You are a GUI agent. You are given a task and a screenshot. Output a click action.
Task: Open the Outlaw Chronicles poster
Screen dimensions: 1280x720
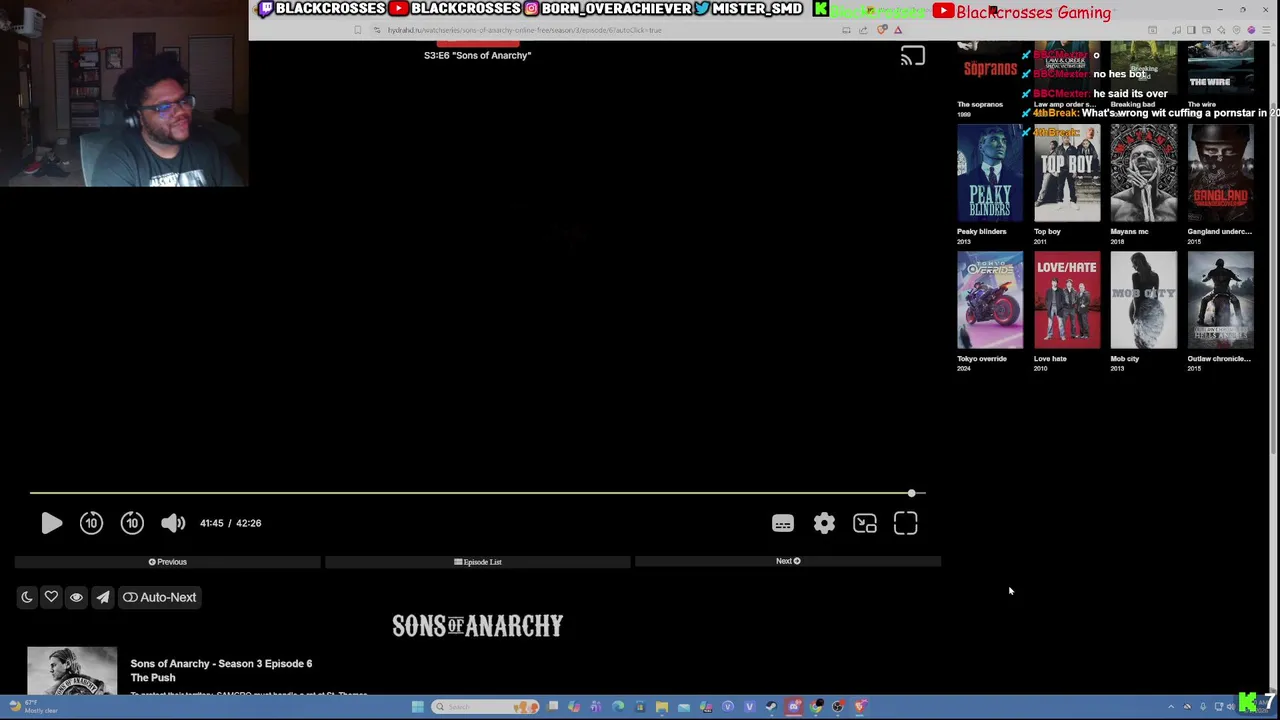[1221, 300]
